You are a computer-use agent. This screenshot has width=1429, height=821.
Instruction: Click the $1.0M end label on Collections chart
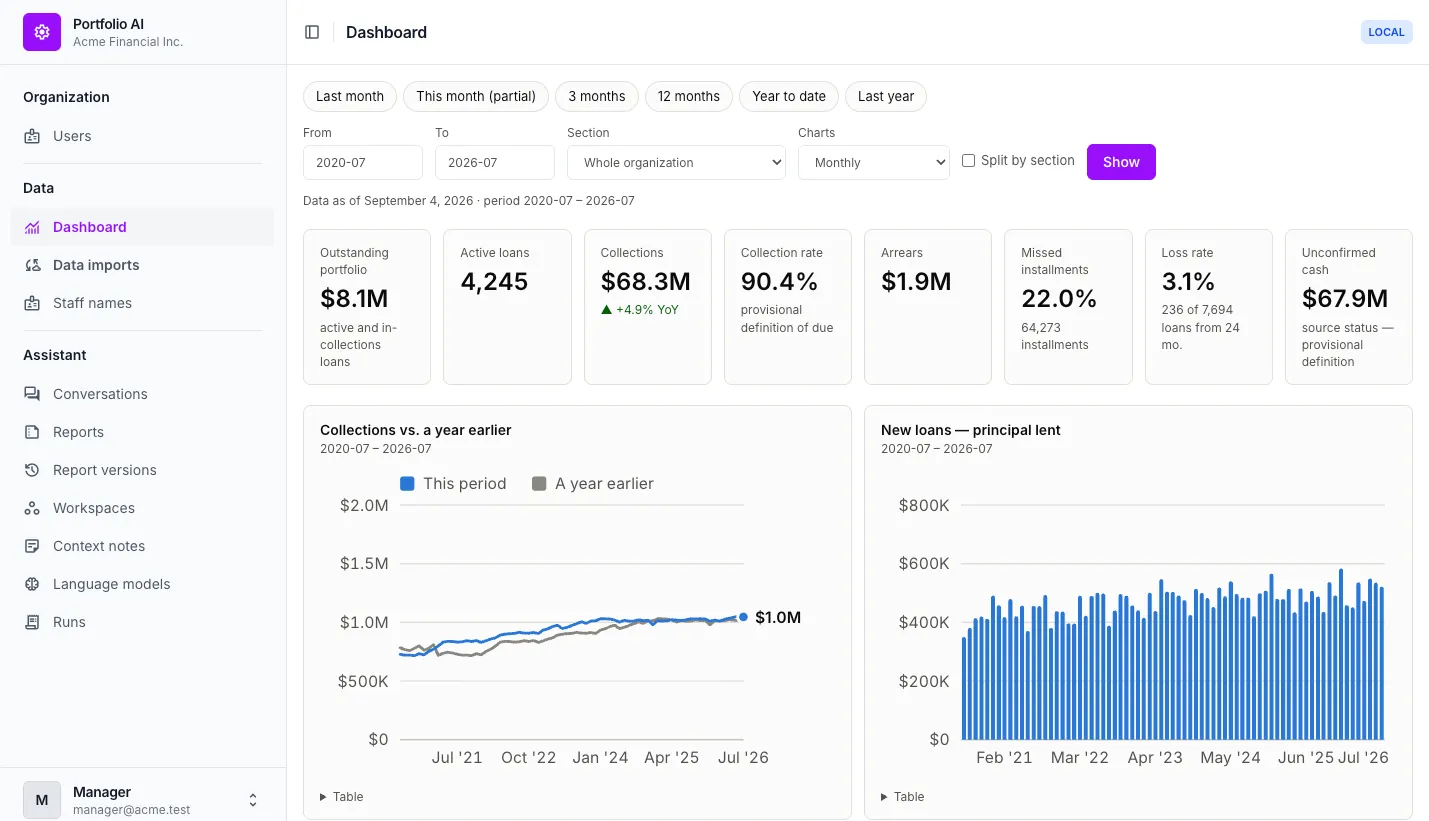(778, 617)
